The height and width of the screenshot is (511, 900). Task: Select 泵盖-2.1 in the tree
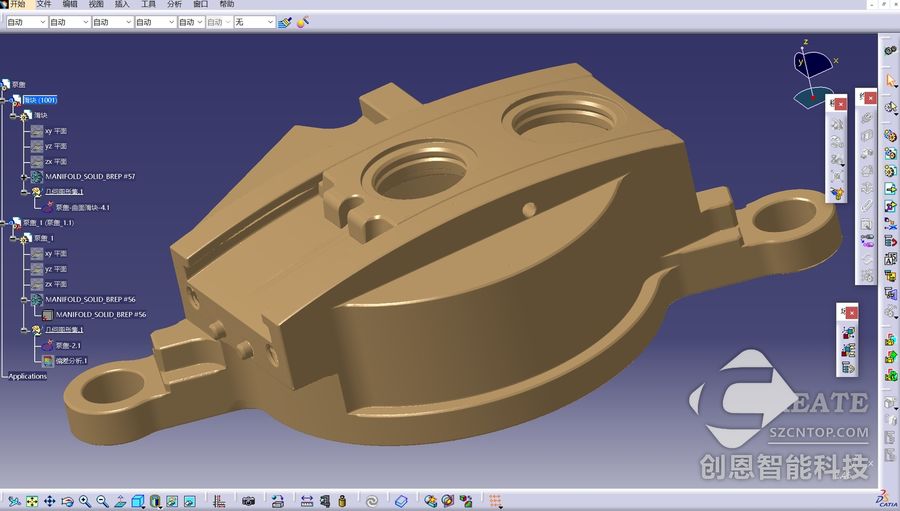pyautogui.click(x=68, y=346)
